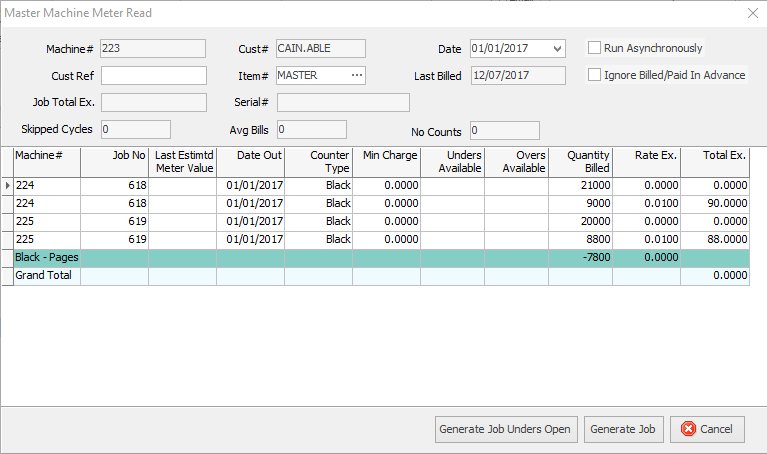Click the Cust Ref input field
Screen dimensions: 767x454
[153, 76]
